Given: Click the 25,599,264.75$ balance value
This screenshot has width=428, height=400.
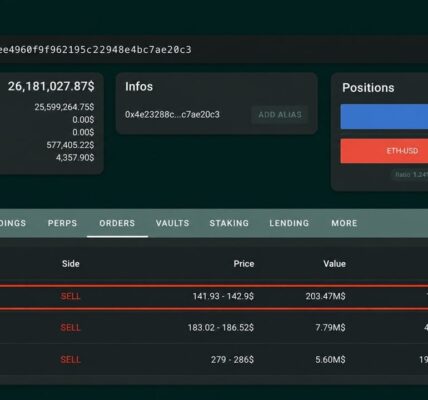Looking at the screenshot, I should (x=64, y=107).
